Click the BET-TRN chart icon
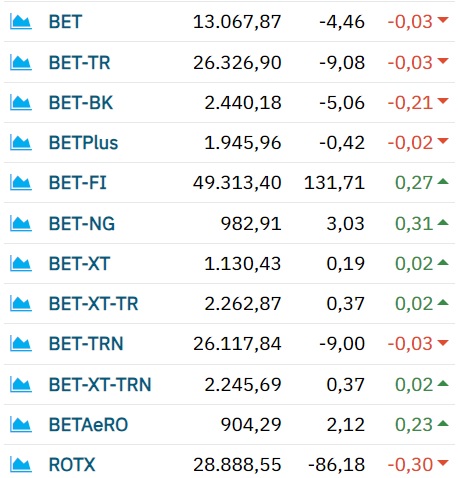Image resolution: width=458 pixels, height=478 pixels. pyautogui.click(x=21, y=344)
